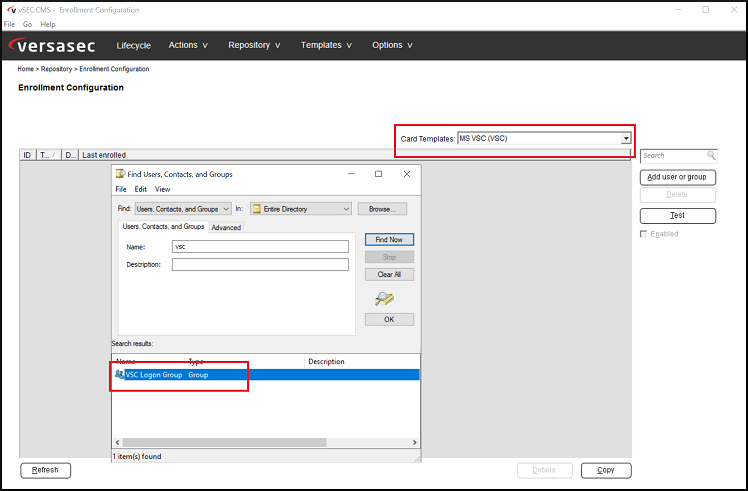Viewport: 748px width, 491px height.
Task: Click the scroll right arrow in results
Action: (x=414, y=442)
